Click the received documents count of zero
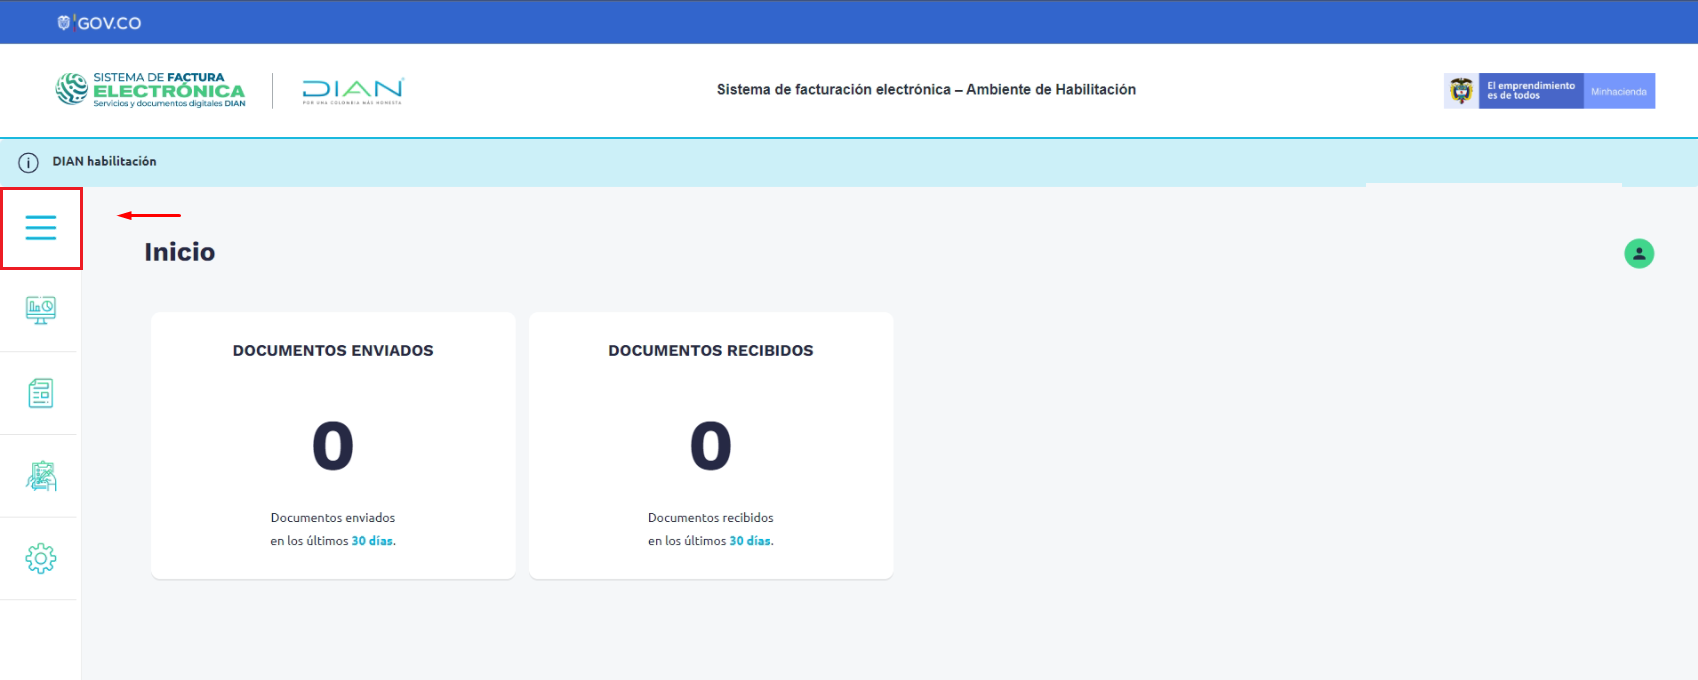Image resolution: width=1698 pixels, height=680 pixels. tap(710, 446)
